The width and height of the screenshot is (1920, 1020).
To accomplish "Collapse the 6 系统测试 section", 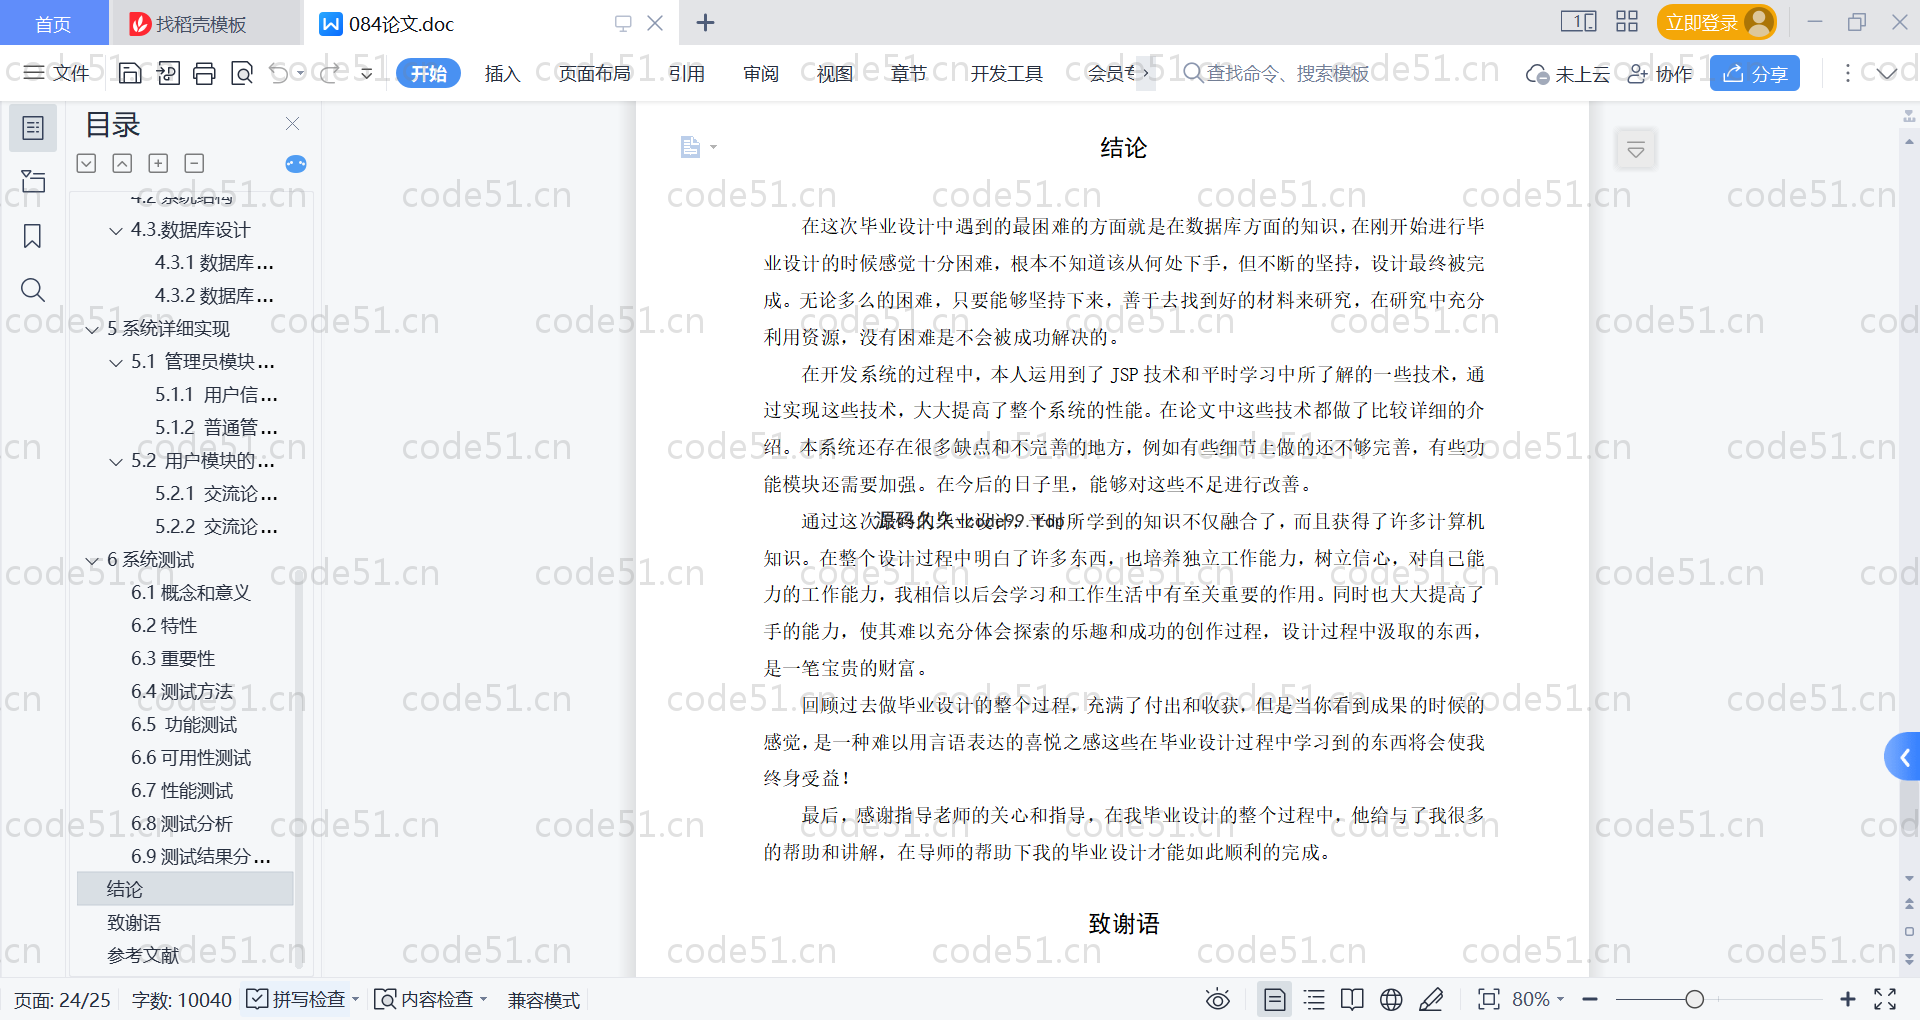I will click(x=92, y=561).
